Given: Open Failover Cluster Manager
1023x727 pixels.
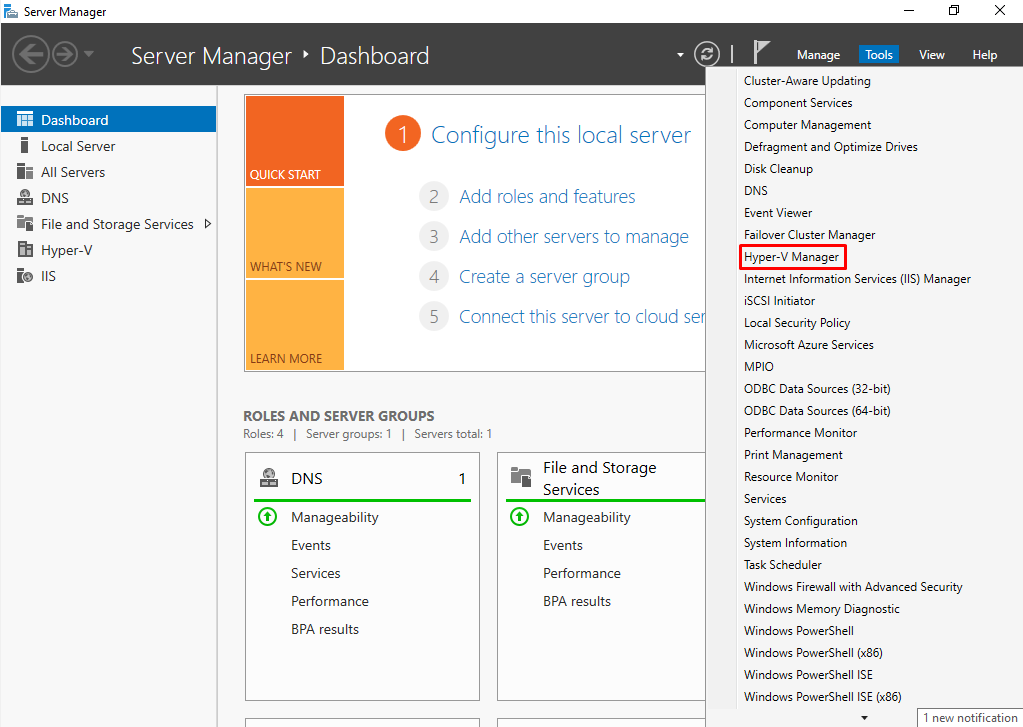Looking at the screenshot, I should [x=810, y=235].
